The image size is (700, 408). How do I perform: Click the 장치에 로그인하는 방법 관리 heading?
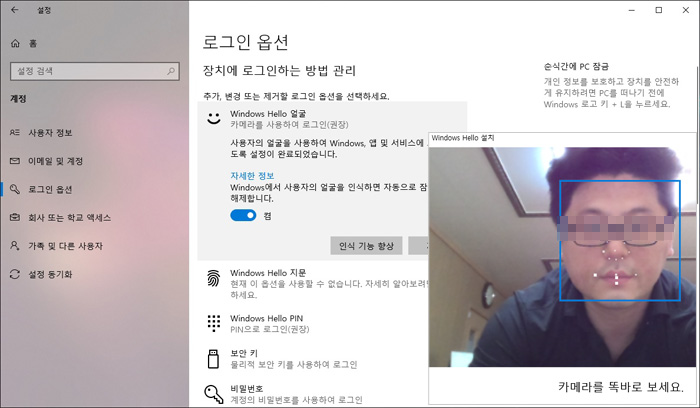[279, 71]
